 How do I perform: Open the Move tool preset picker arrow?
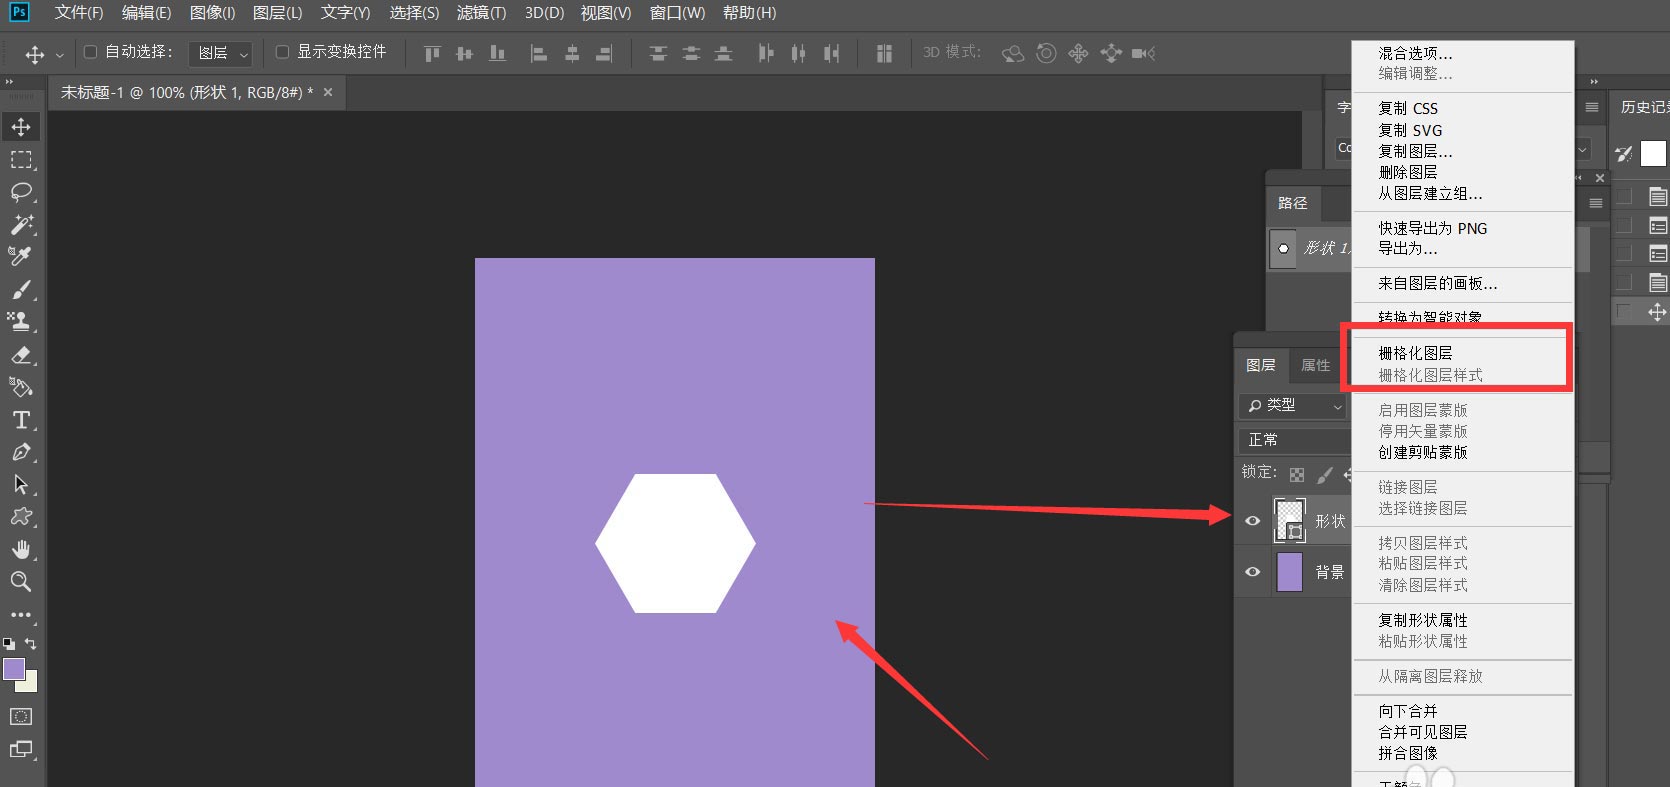coord(59,55)
